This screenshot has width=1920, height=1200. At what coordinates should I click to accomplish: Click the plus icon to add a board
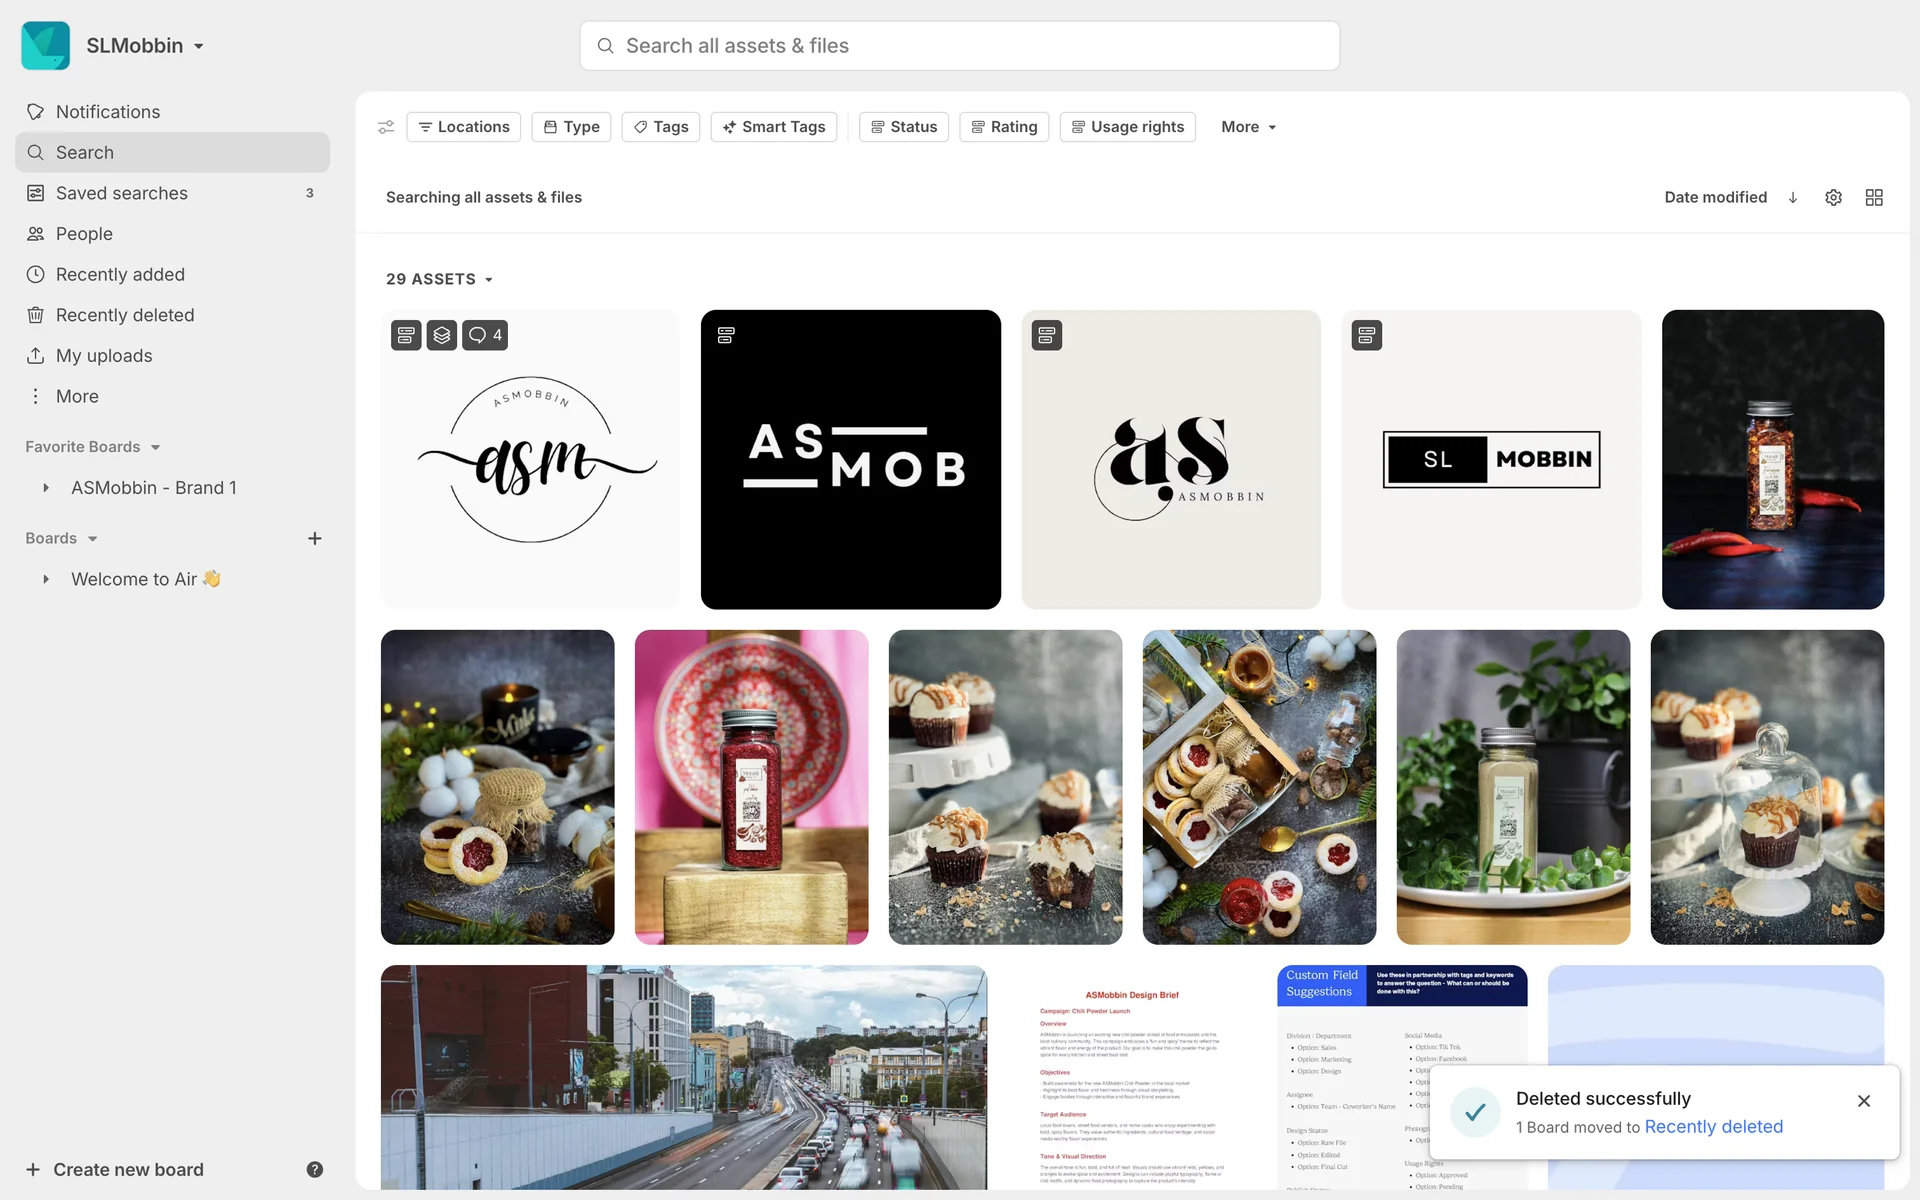coord(315,539)
